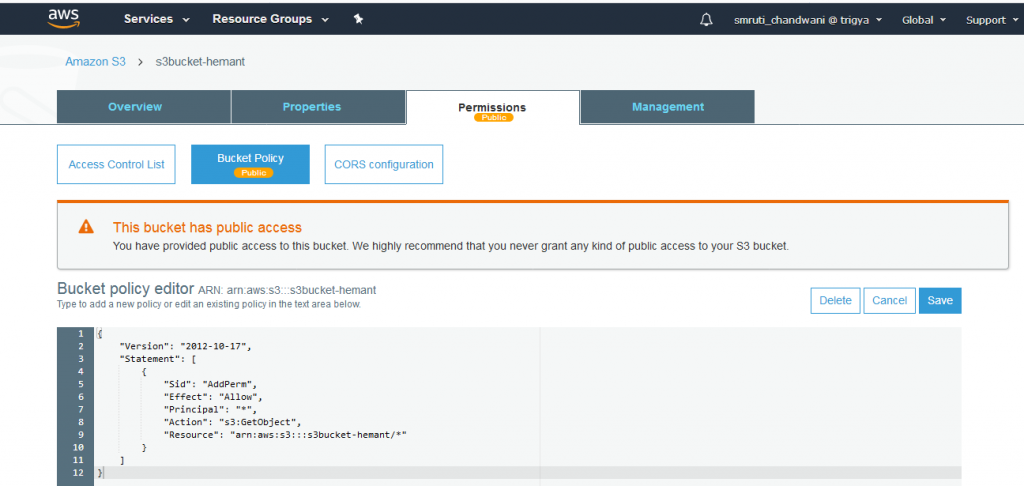Click the orange warning triangle icon
The image size is (1024, 486).
coord(86,227)
